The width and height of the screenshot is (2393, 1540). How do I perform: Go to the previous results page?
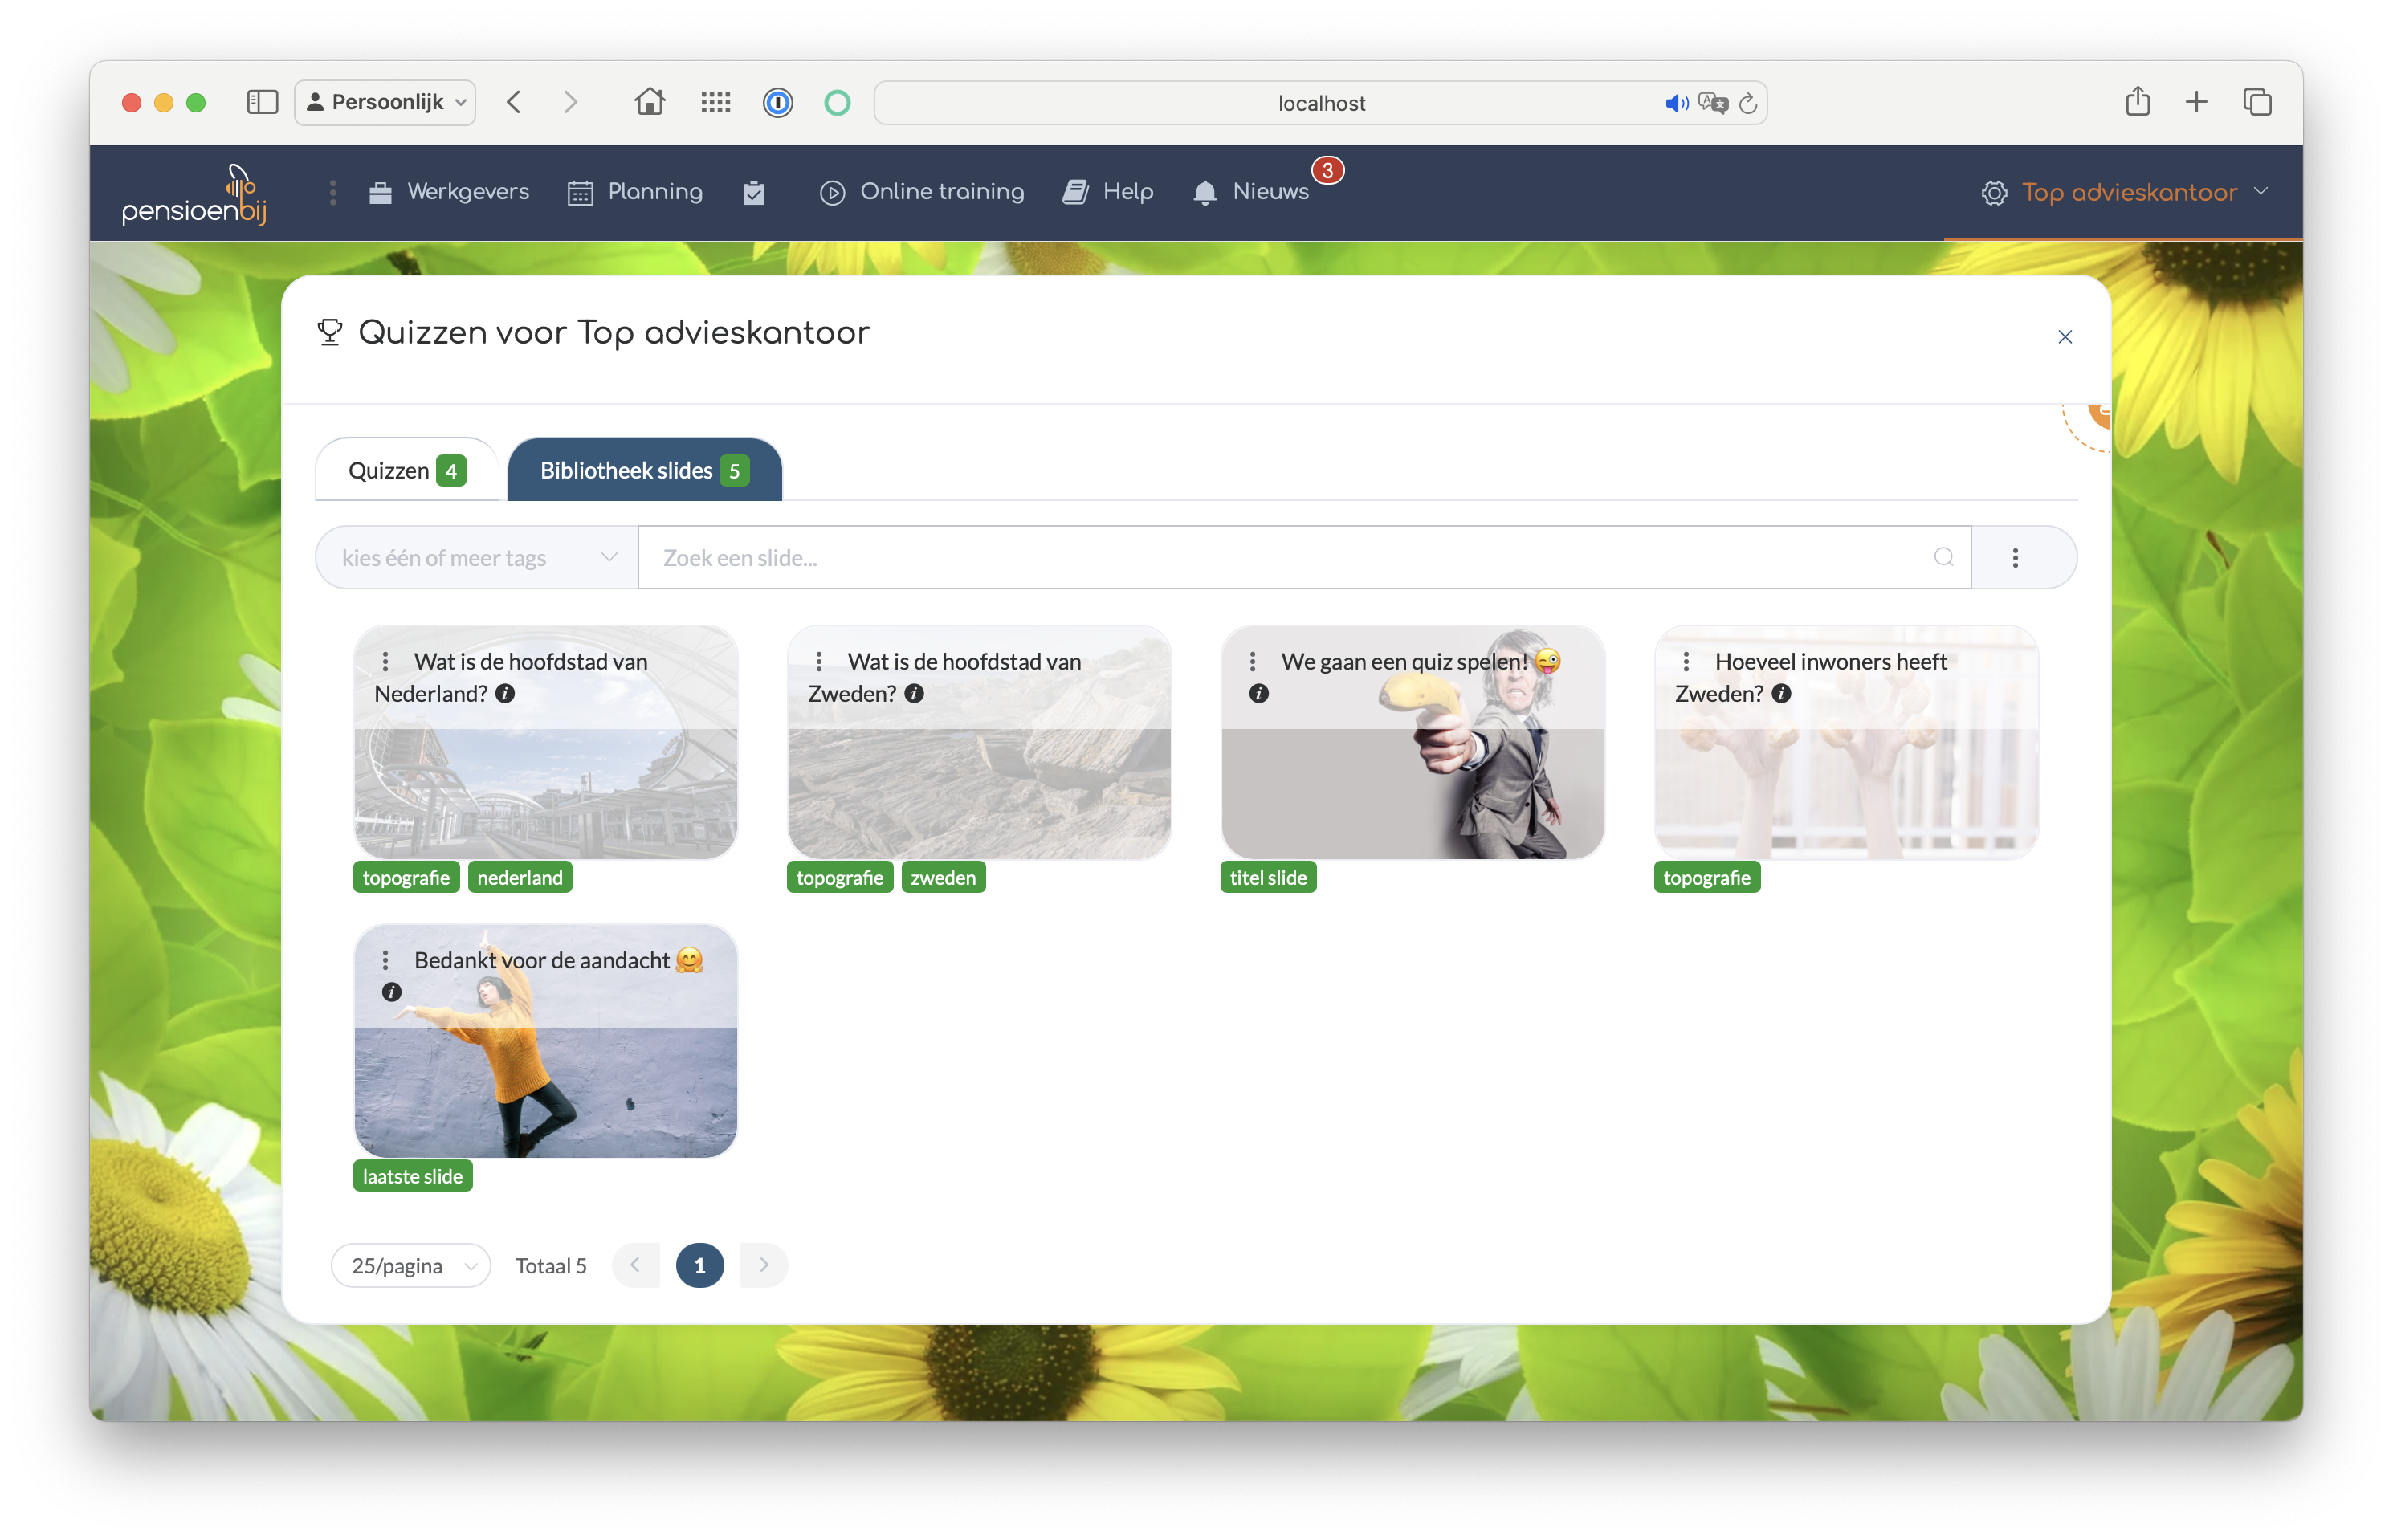(x=635, y=1265)
